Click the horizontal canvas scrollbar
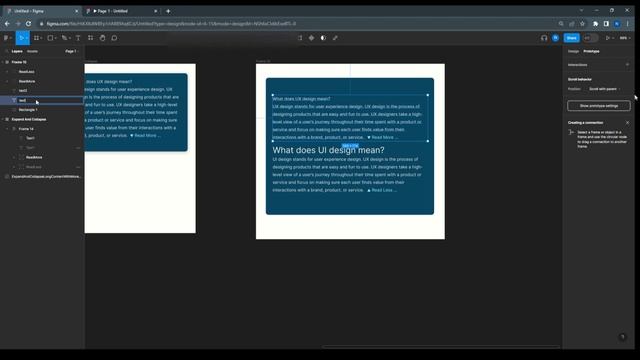The width and height of the screenshot is (640, 360). pos(441,347)
